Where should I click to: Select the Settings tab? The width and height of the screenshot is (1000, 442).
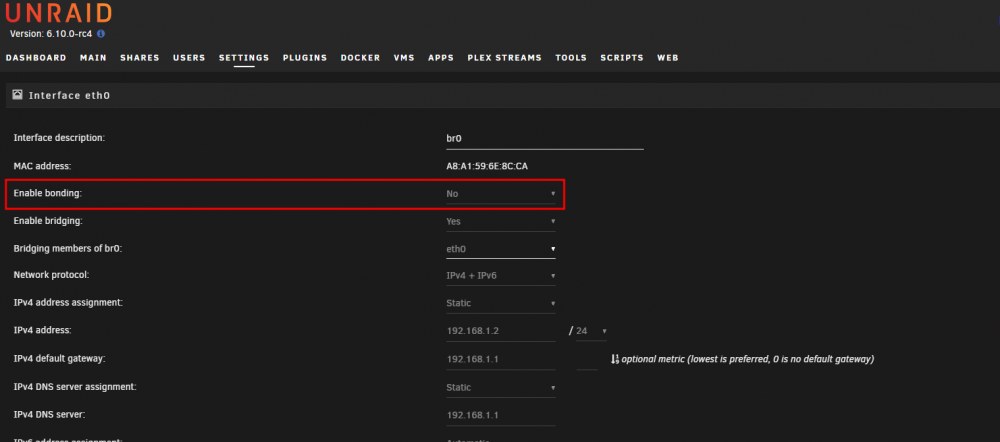tap(244, 57)
